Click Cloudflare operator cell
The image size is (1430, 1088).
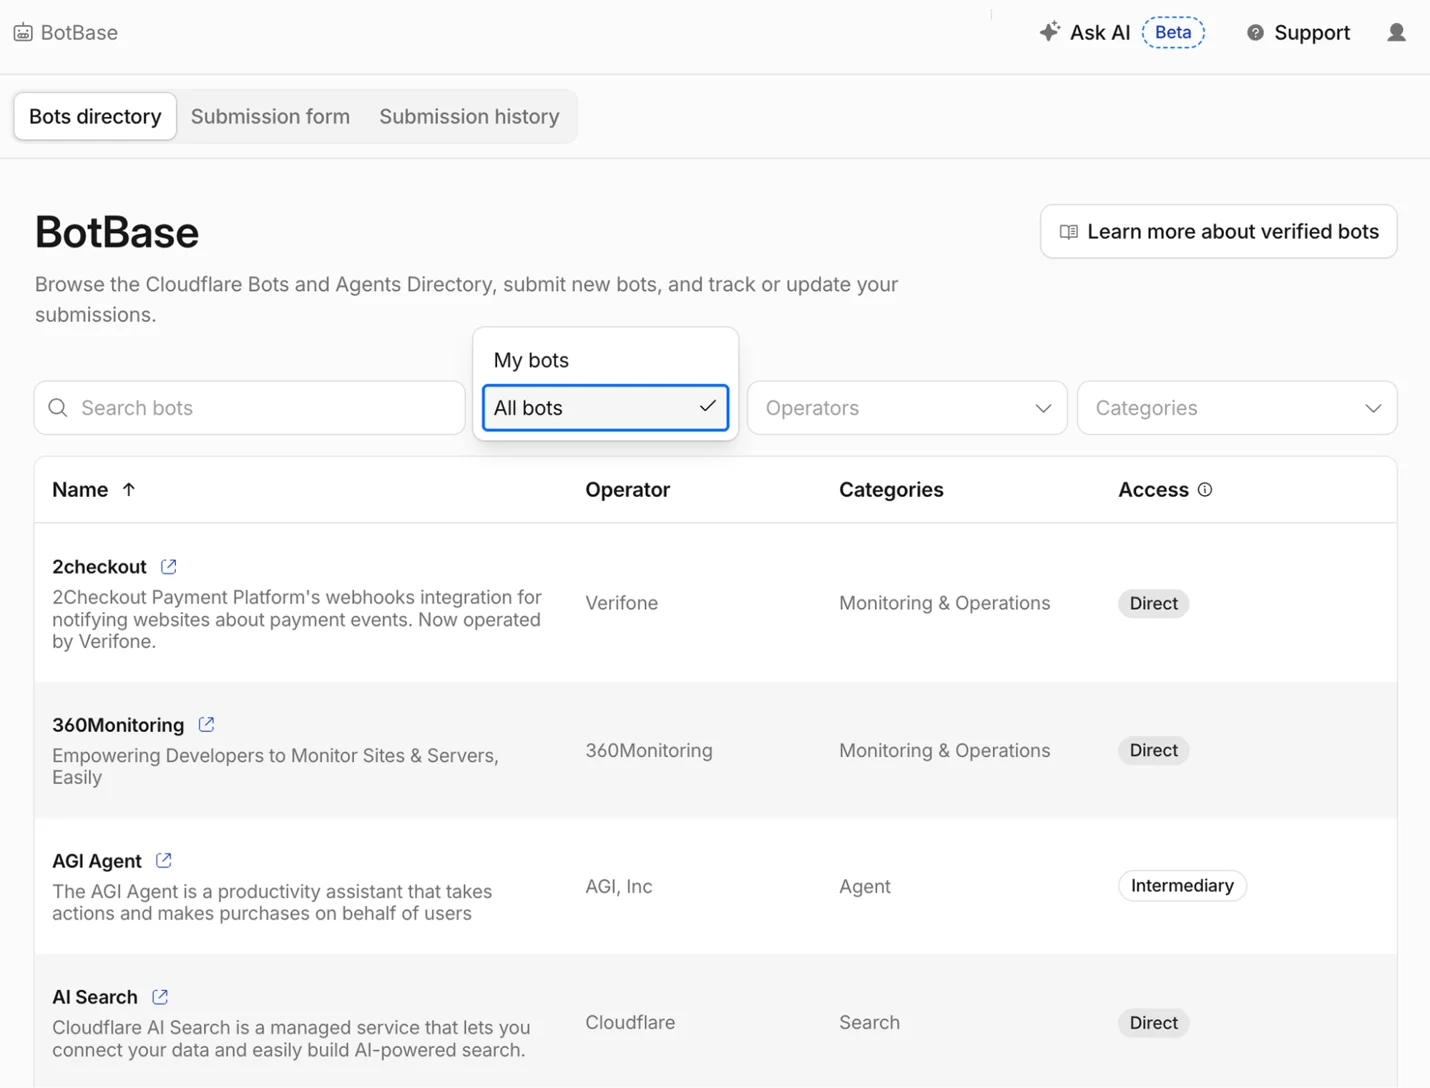(x=630, y=1022)
